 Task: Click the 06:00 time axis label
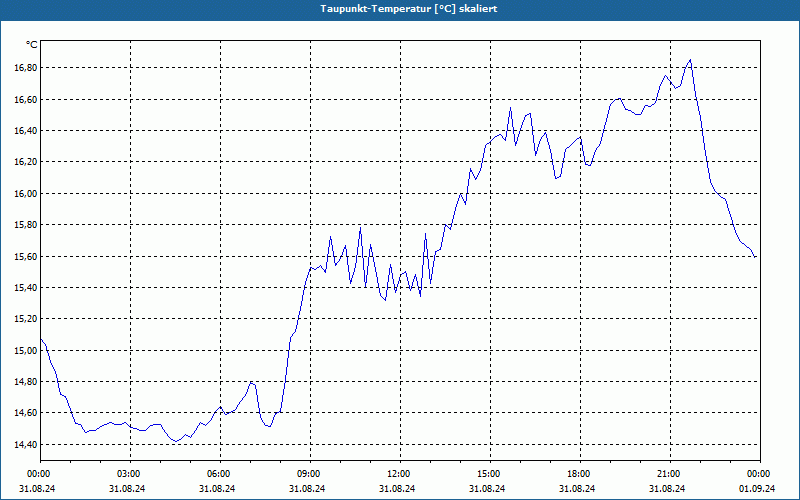[x=217, y=474]
